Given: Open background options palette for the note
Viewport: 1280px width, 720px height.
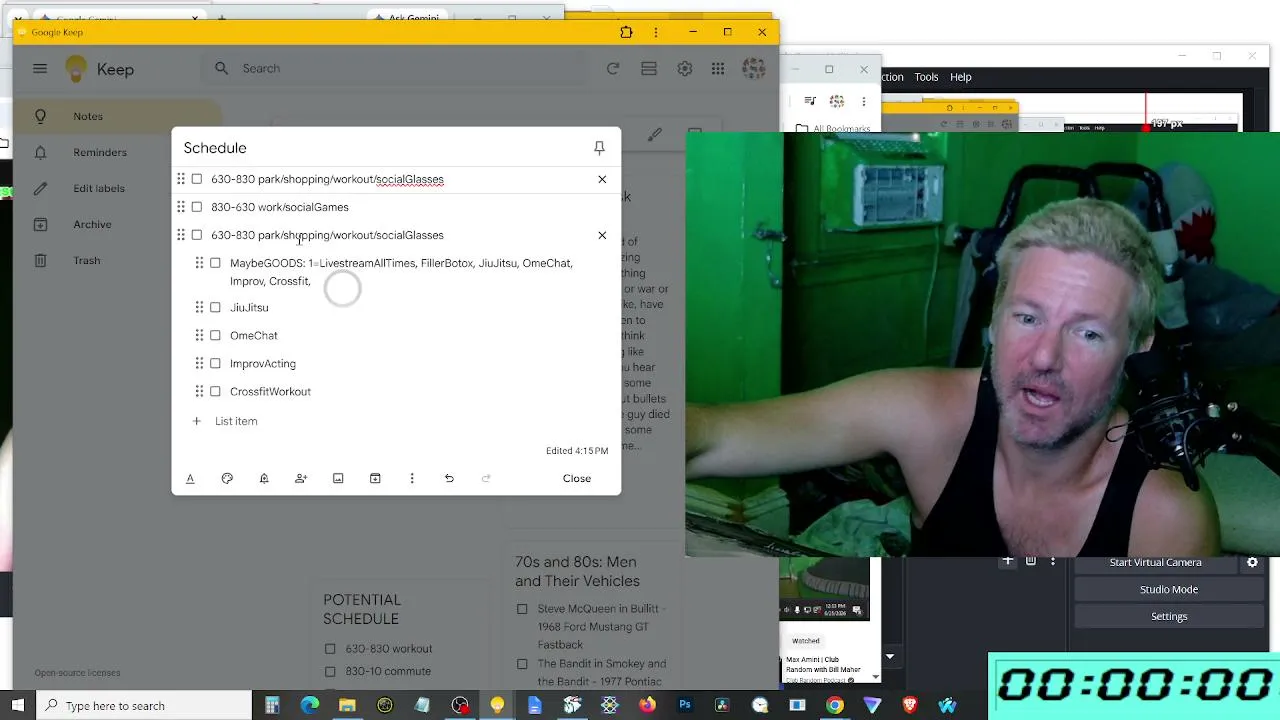Looking at the screenshot, I should [x=227, y=479].
